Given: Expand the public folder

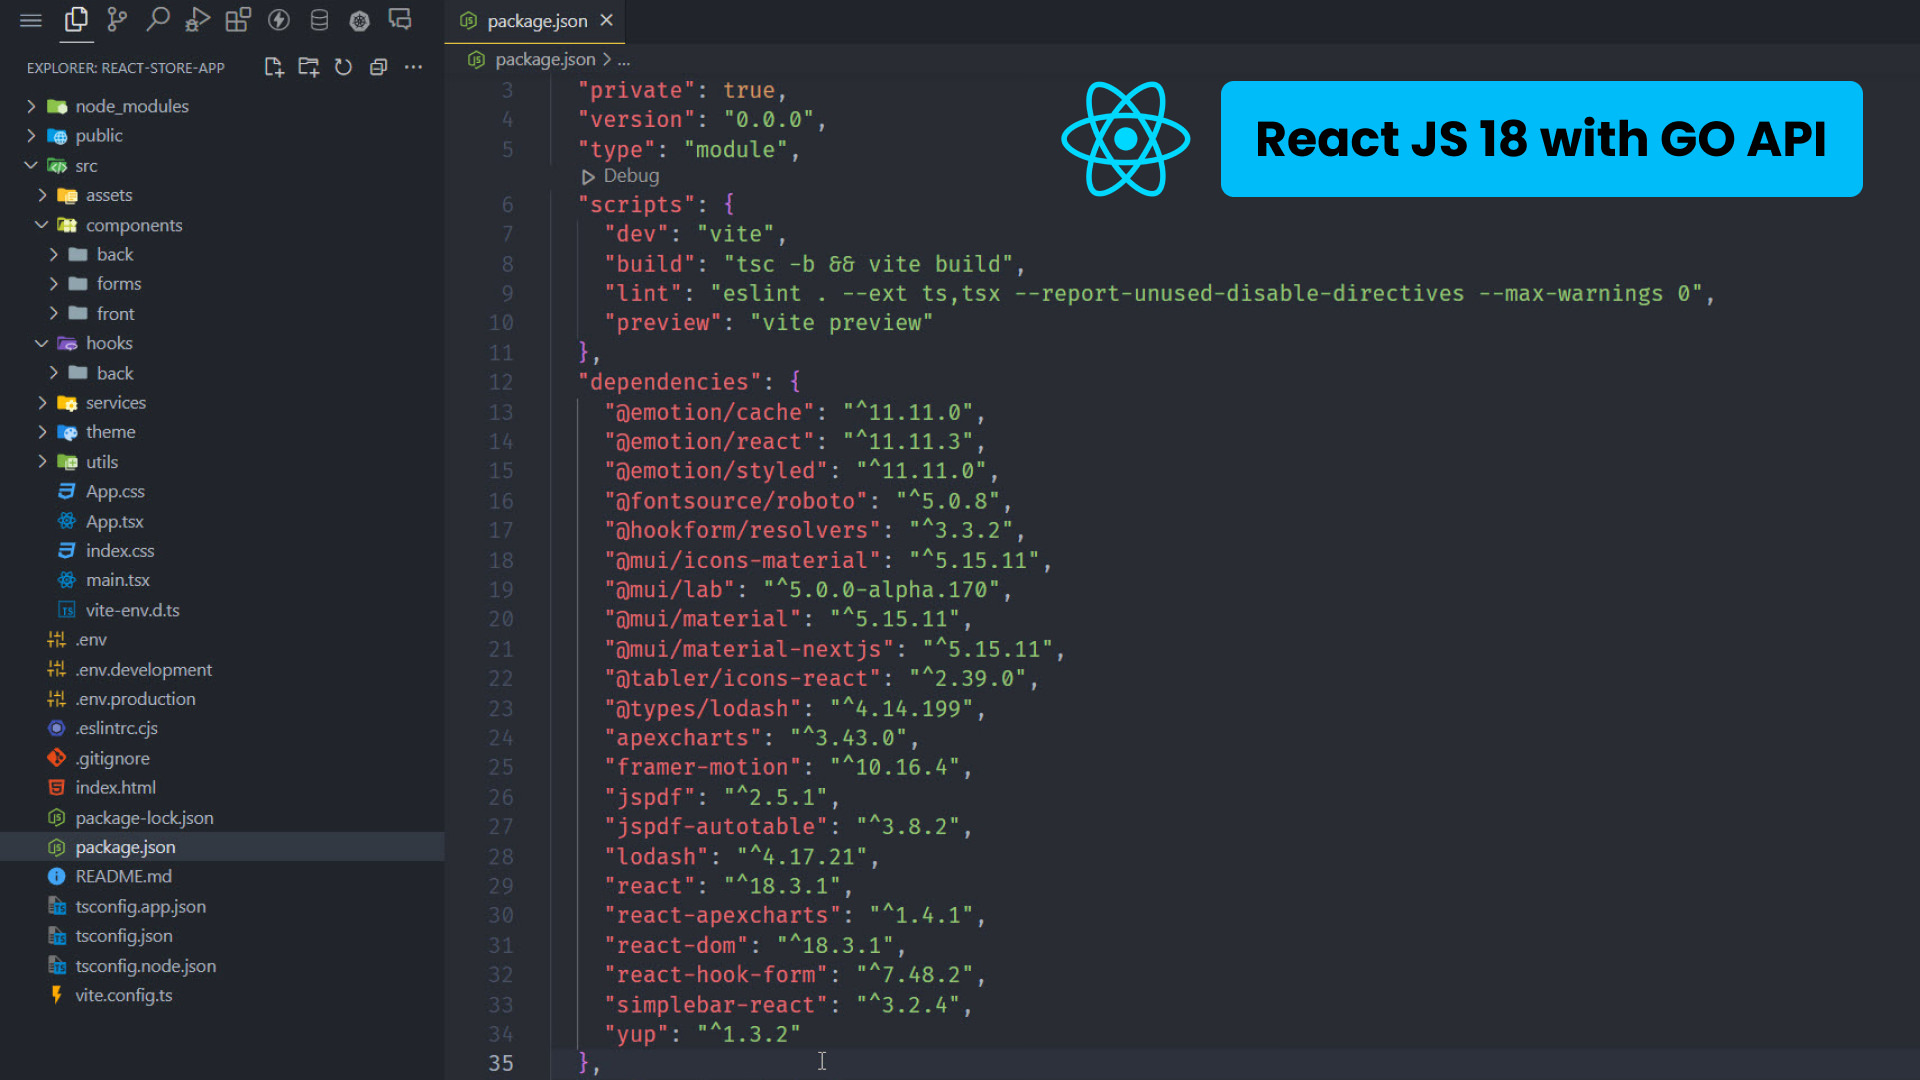Looking at the screenshot, I should 99,136.
